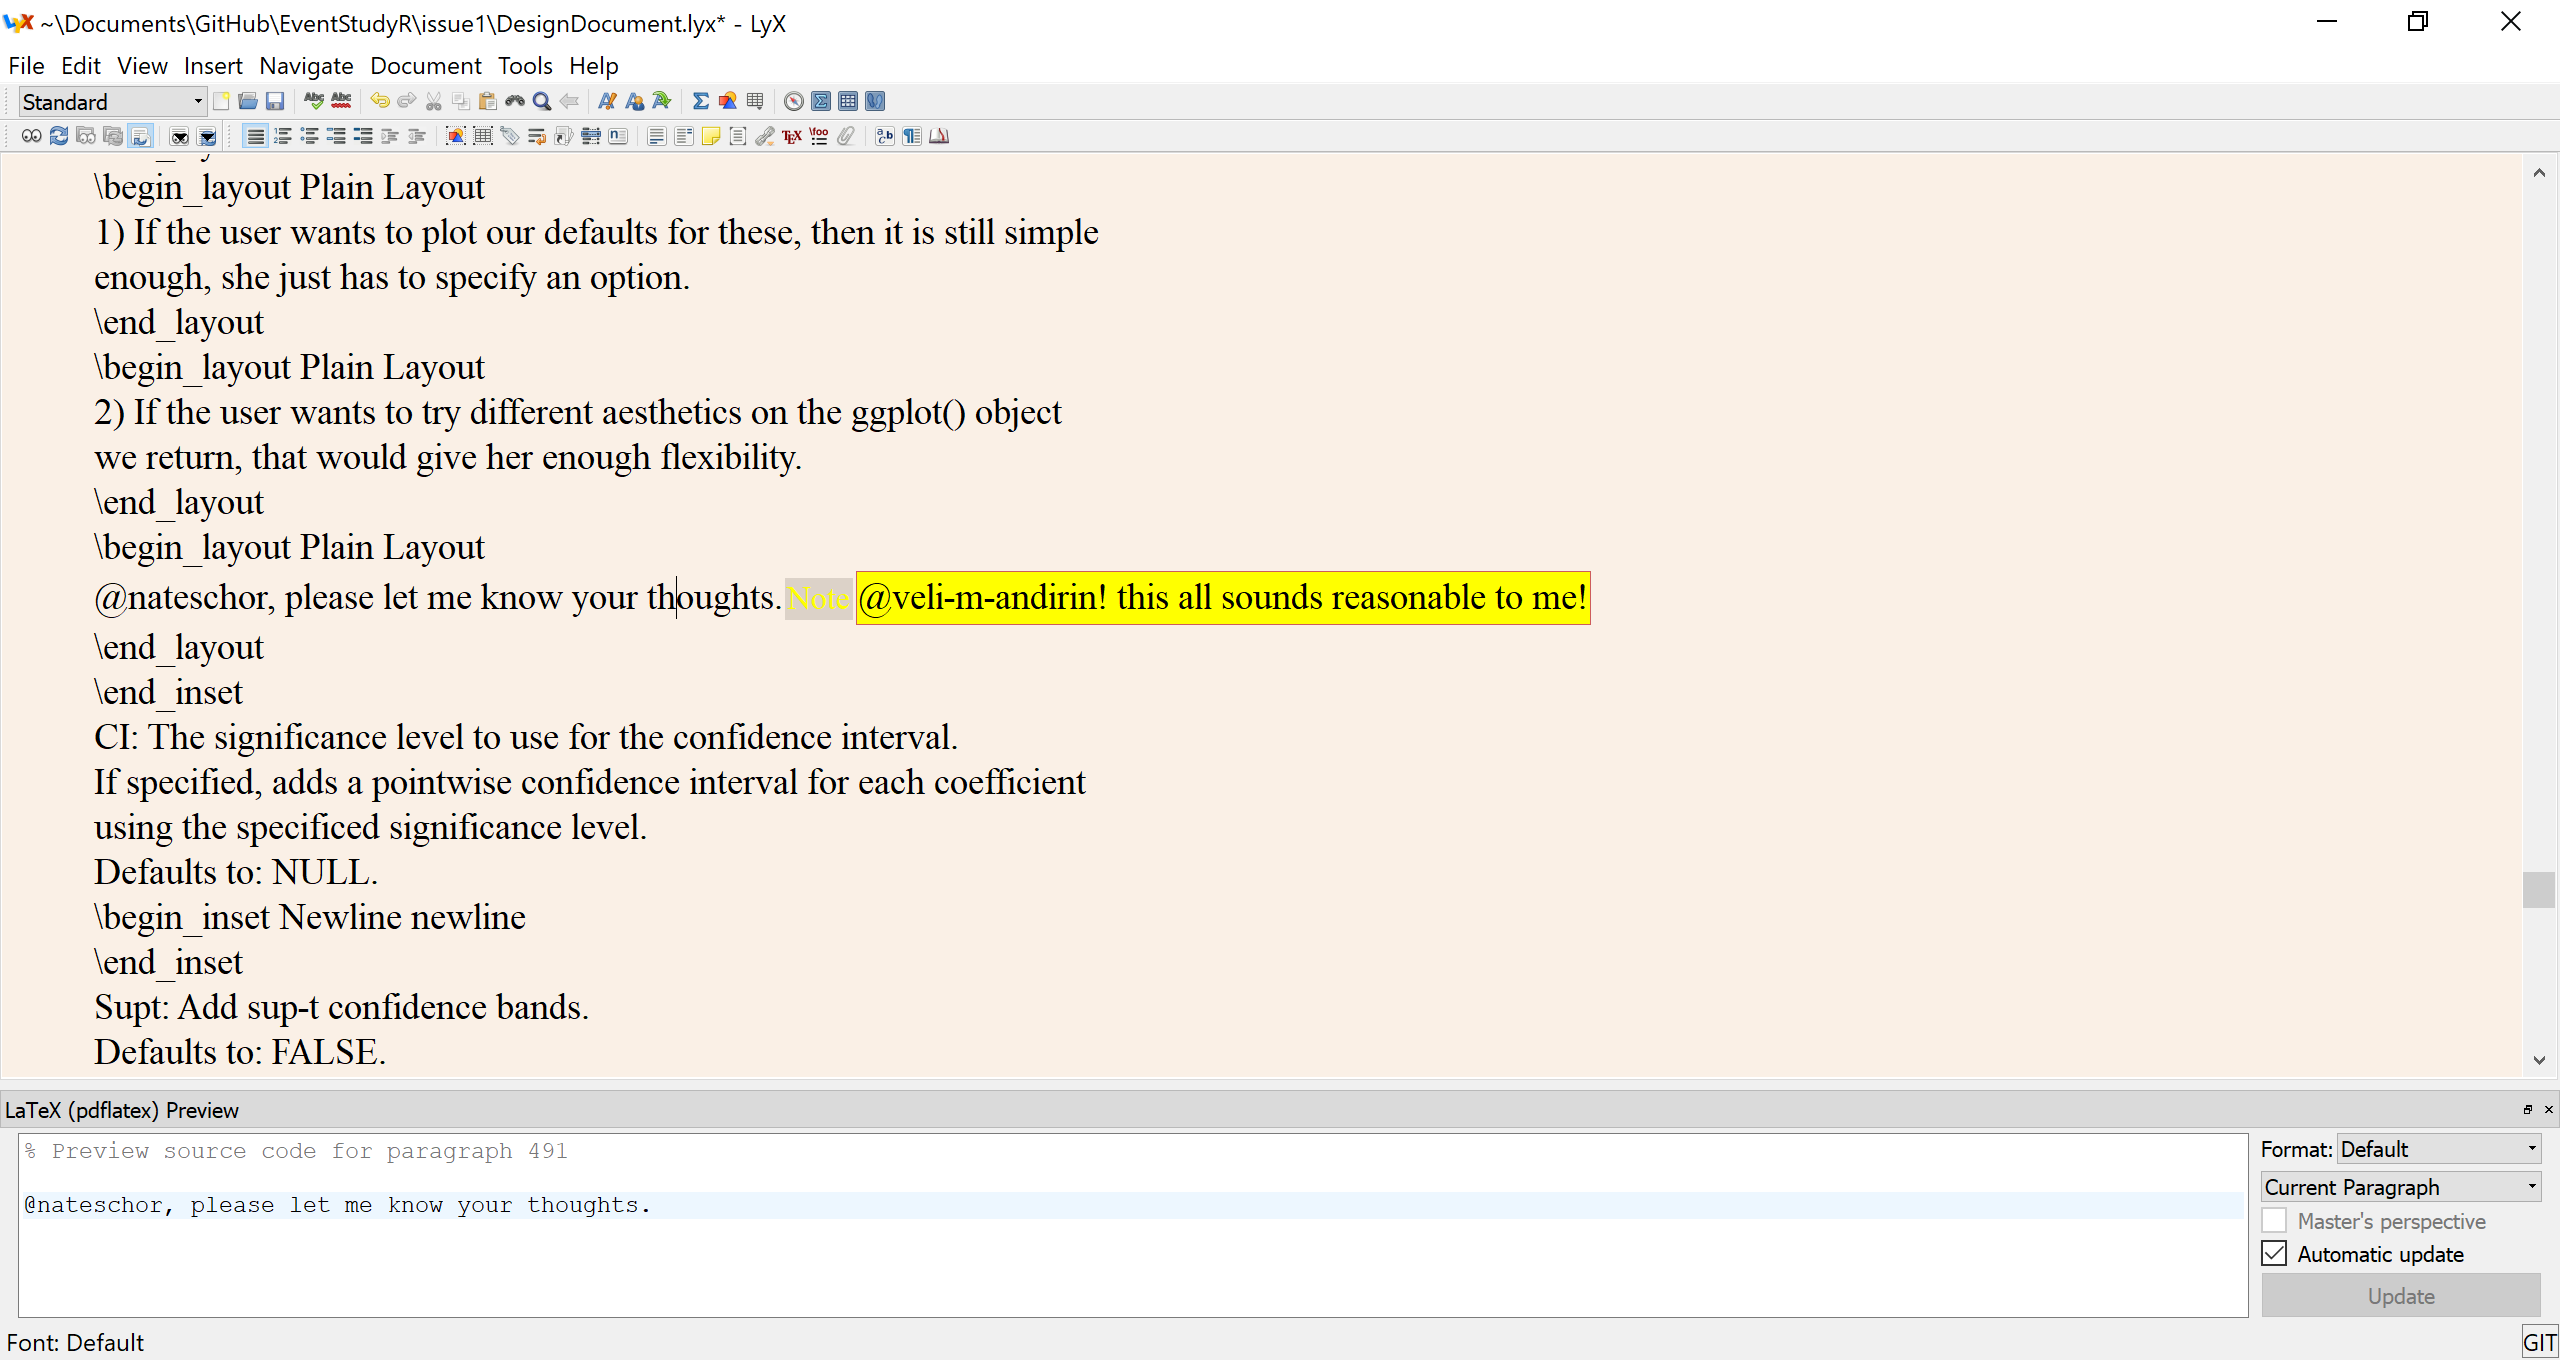Paste clipboard contents from the toolbar
Image resolution: width=2560 pixels, height=1360 pixels.
(x=487, y=101)
